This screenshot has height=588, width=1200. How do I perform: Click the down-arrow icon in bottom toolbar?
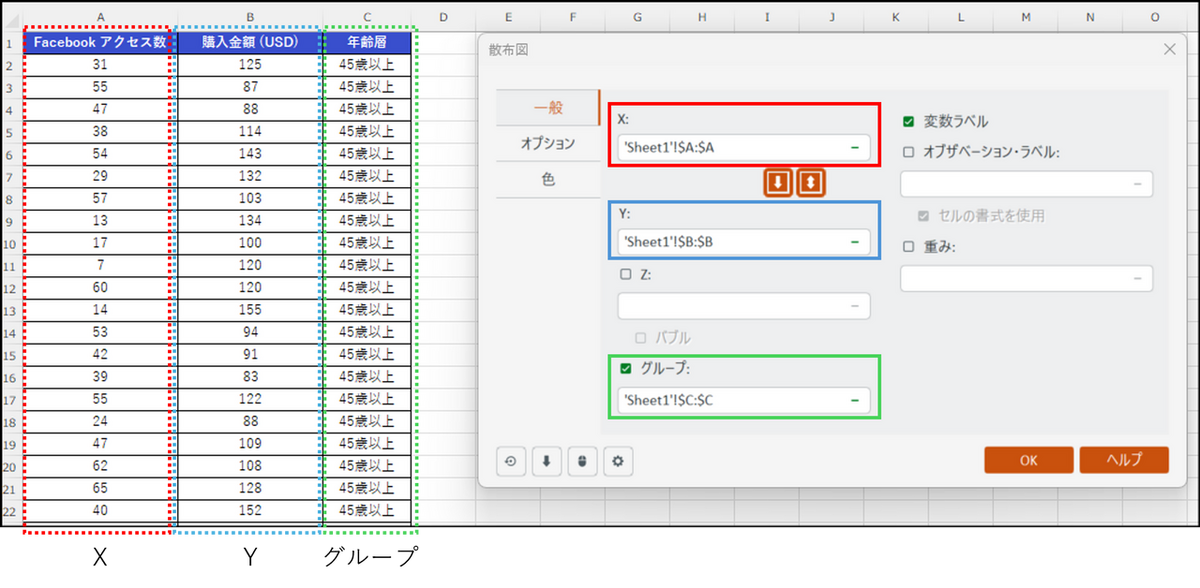(546, 461)
